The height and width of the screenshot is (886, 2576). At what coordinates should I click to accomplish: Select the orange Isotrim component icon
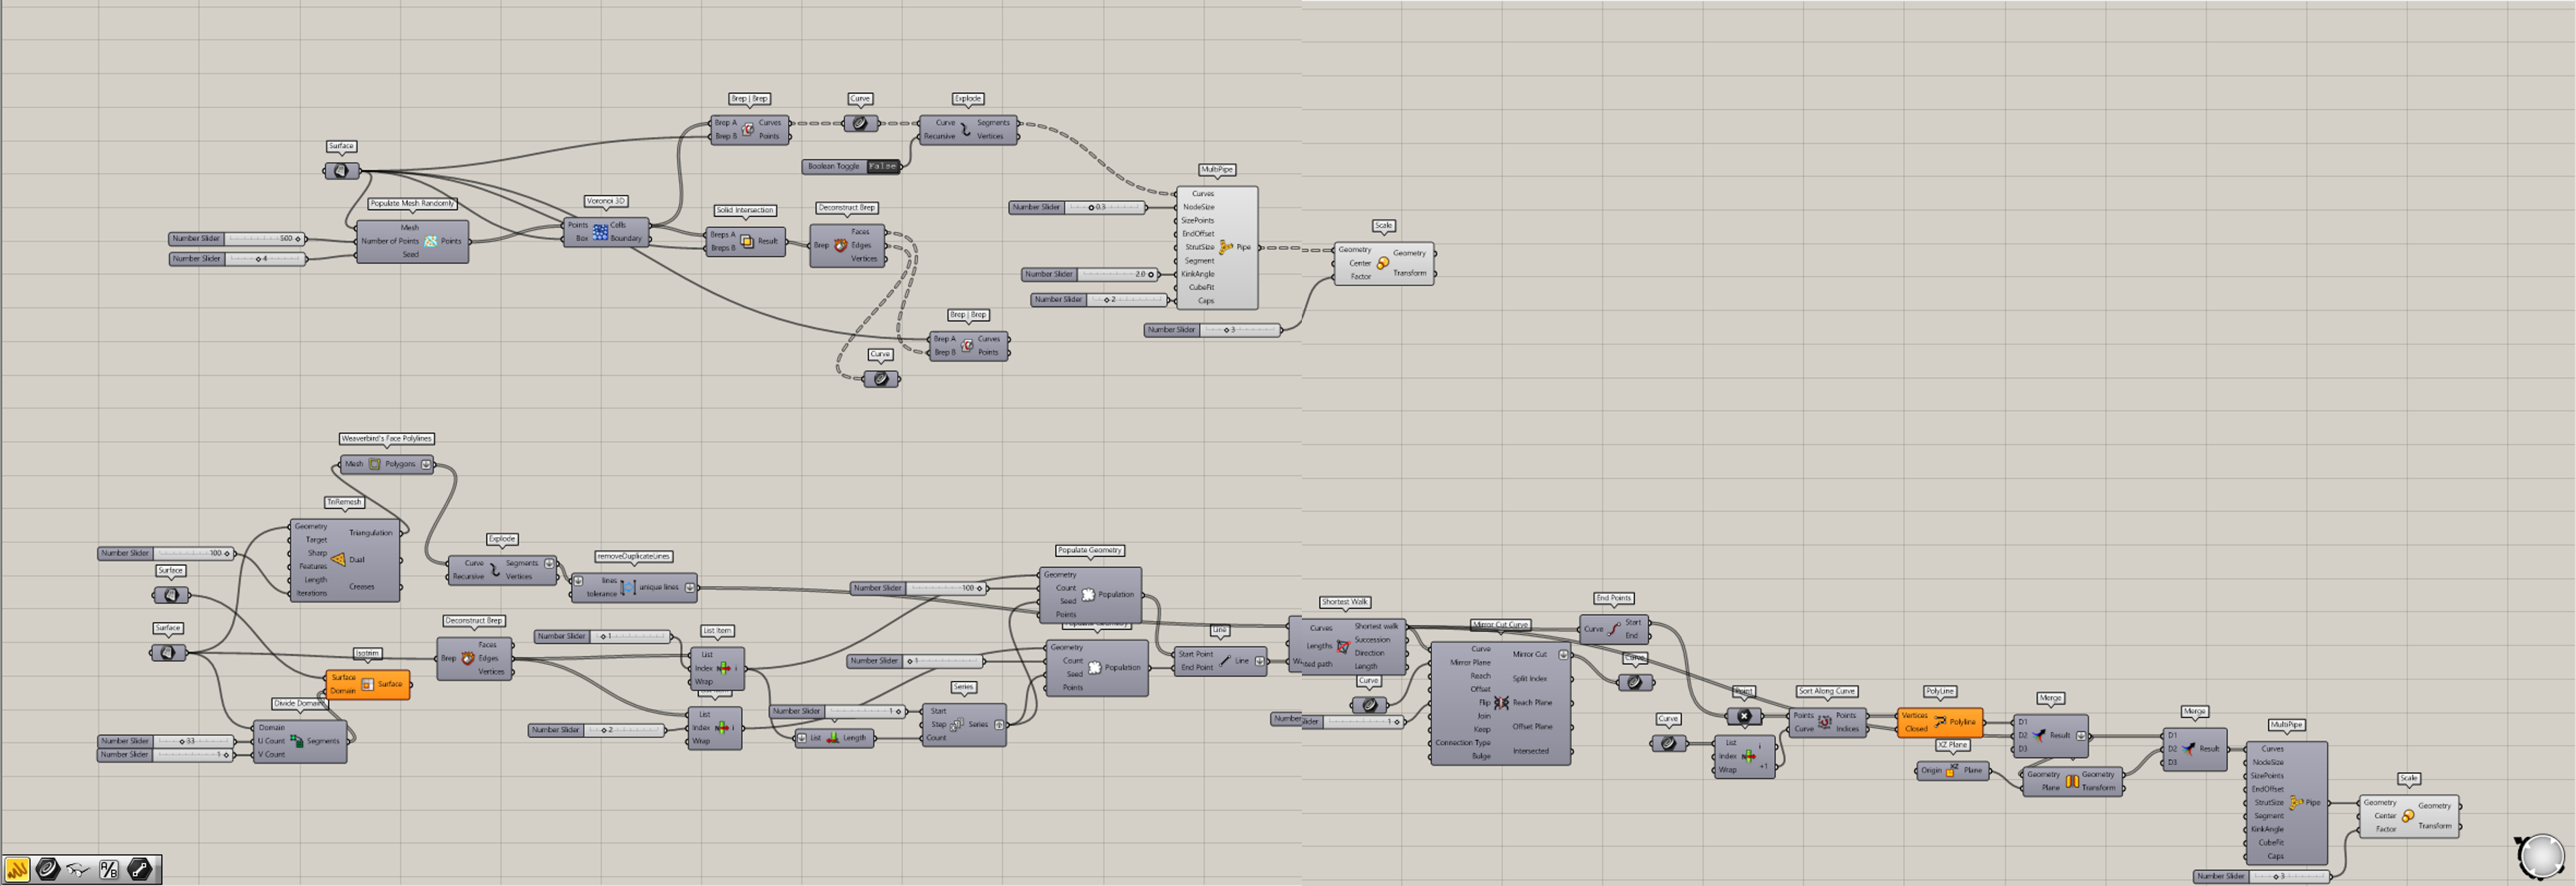pos(367,684)
